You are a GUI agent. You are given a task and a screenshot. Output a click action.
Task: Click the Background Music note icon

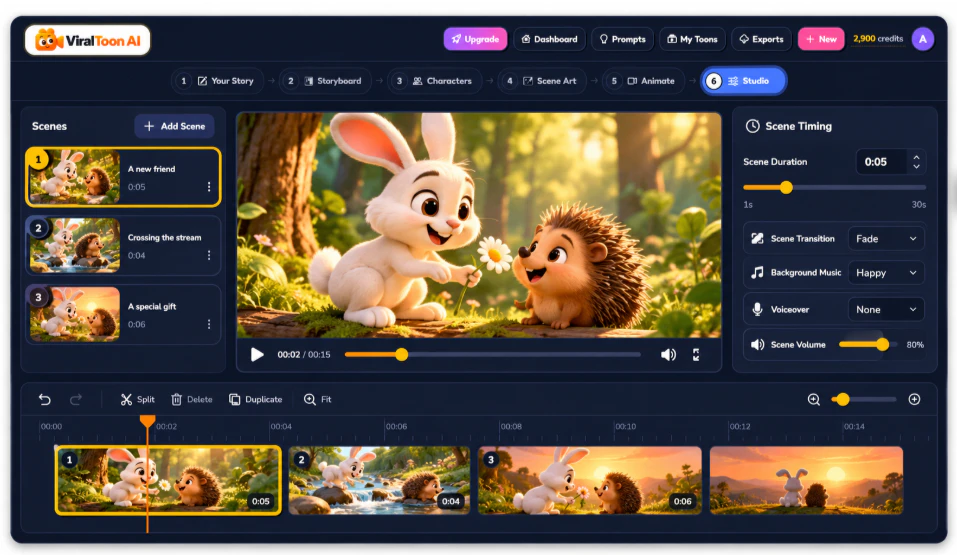[757, 273]
